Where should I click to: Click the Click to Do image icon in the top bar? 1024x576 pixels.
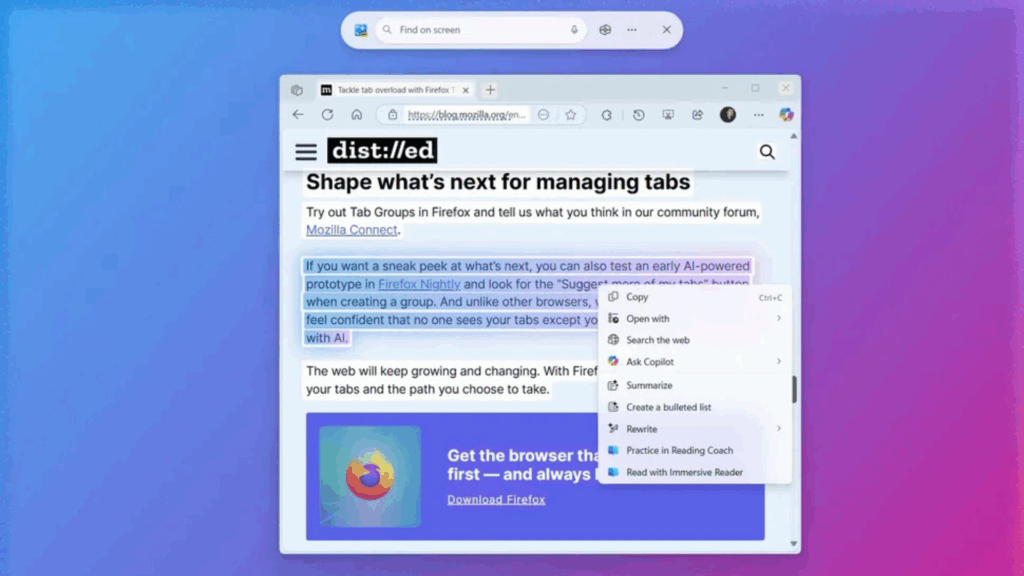point(360,30)
